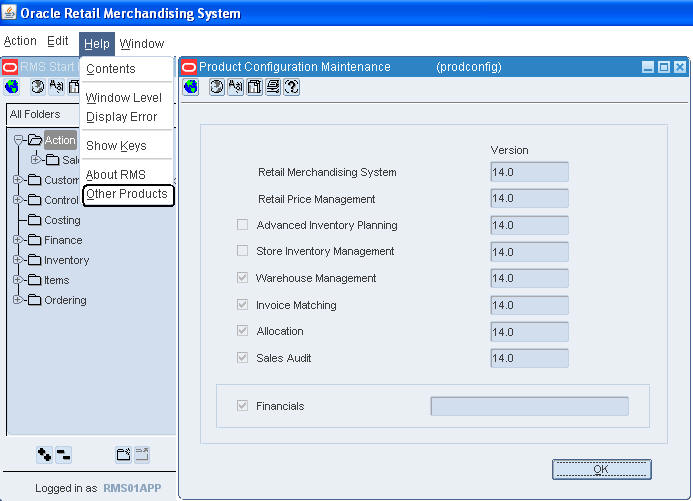Click the expand all plus icon below folder tree
Screen dimensions: 693x501
tap(44, 454)
